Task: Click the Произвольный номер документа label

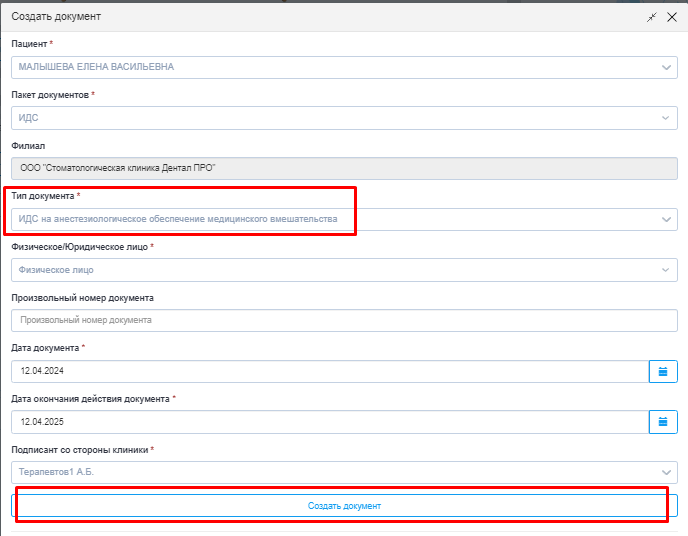Action: 82,298
